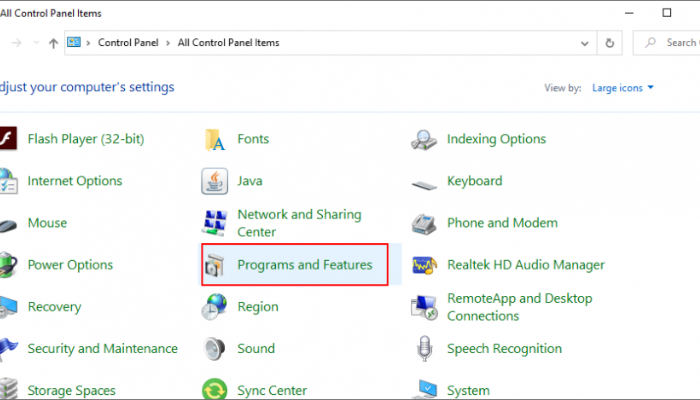Open the Programs and Features icon
Image resolution: width=700 pixels, height=400 pixels.
[x=215, y=265]
